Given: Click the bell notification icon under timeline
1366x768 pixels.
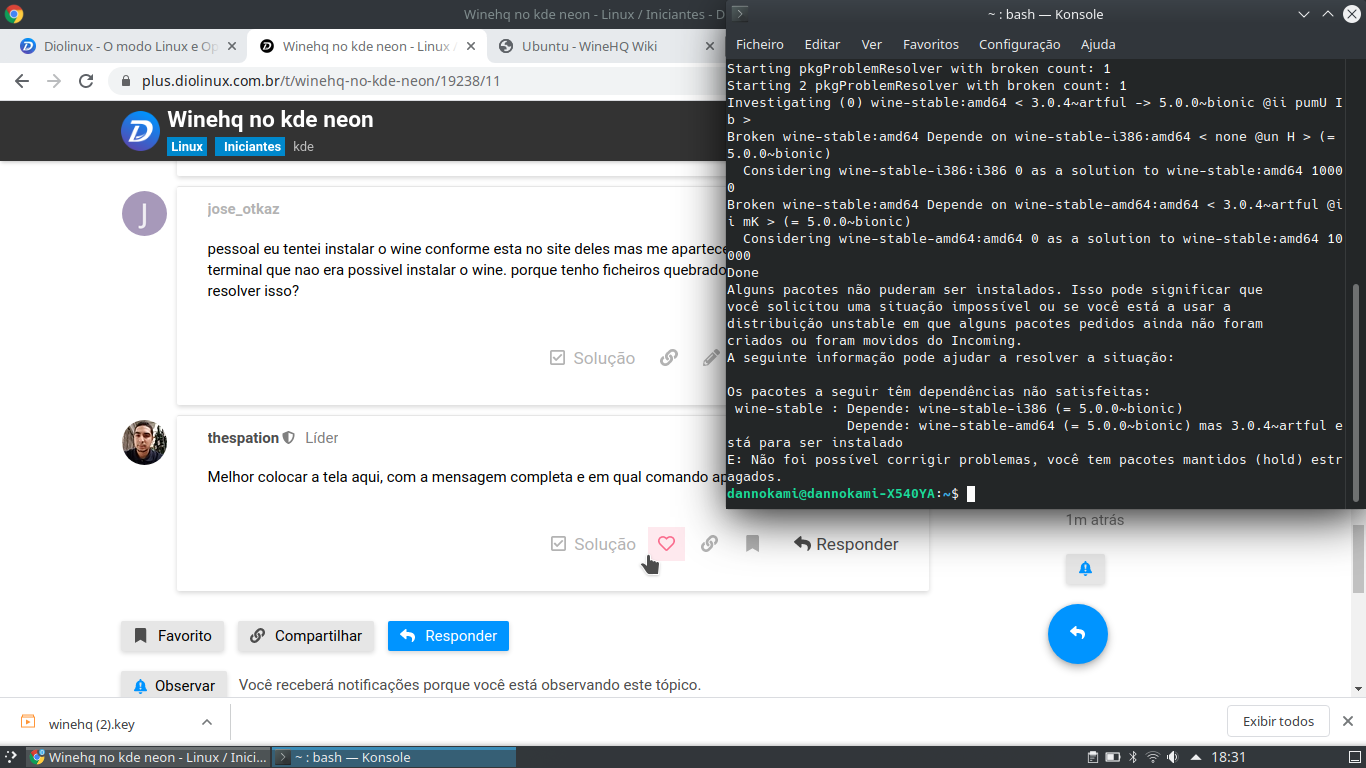Looking at the screenshot, I should click(x=1085, y=569).
